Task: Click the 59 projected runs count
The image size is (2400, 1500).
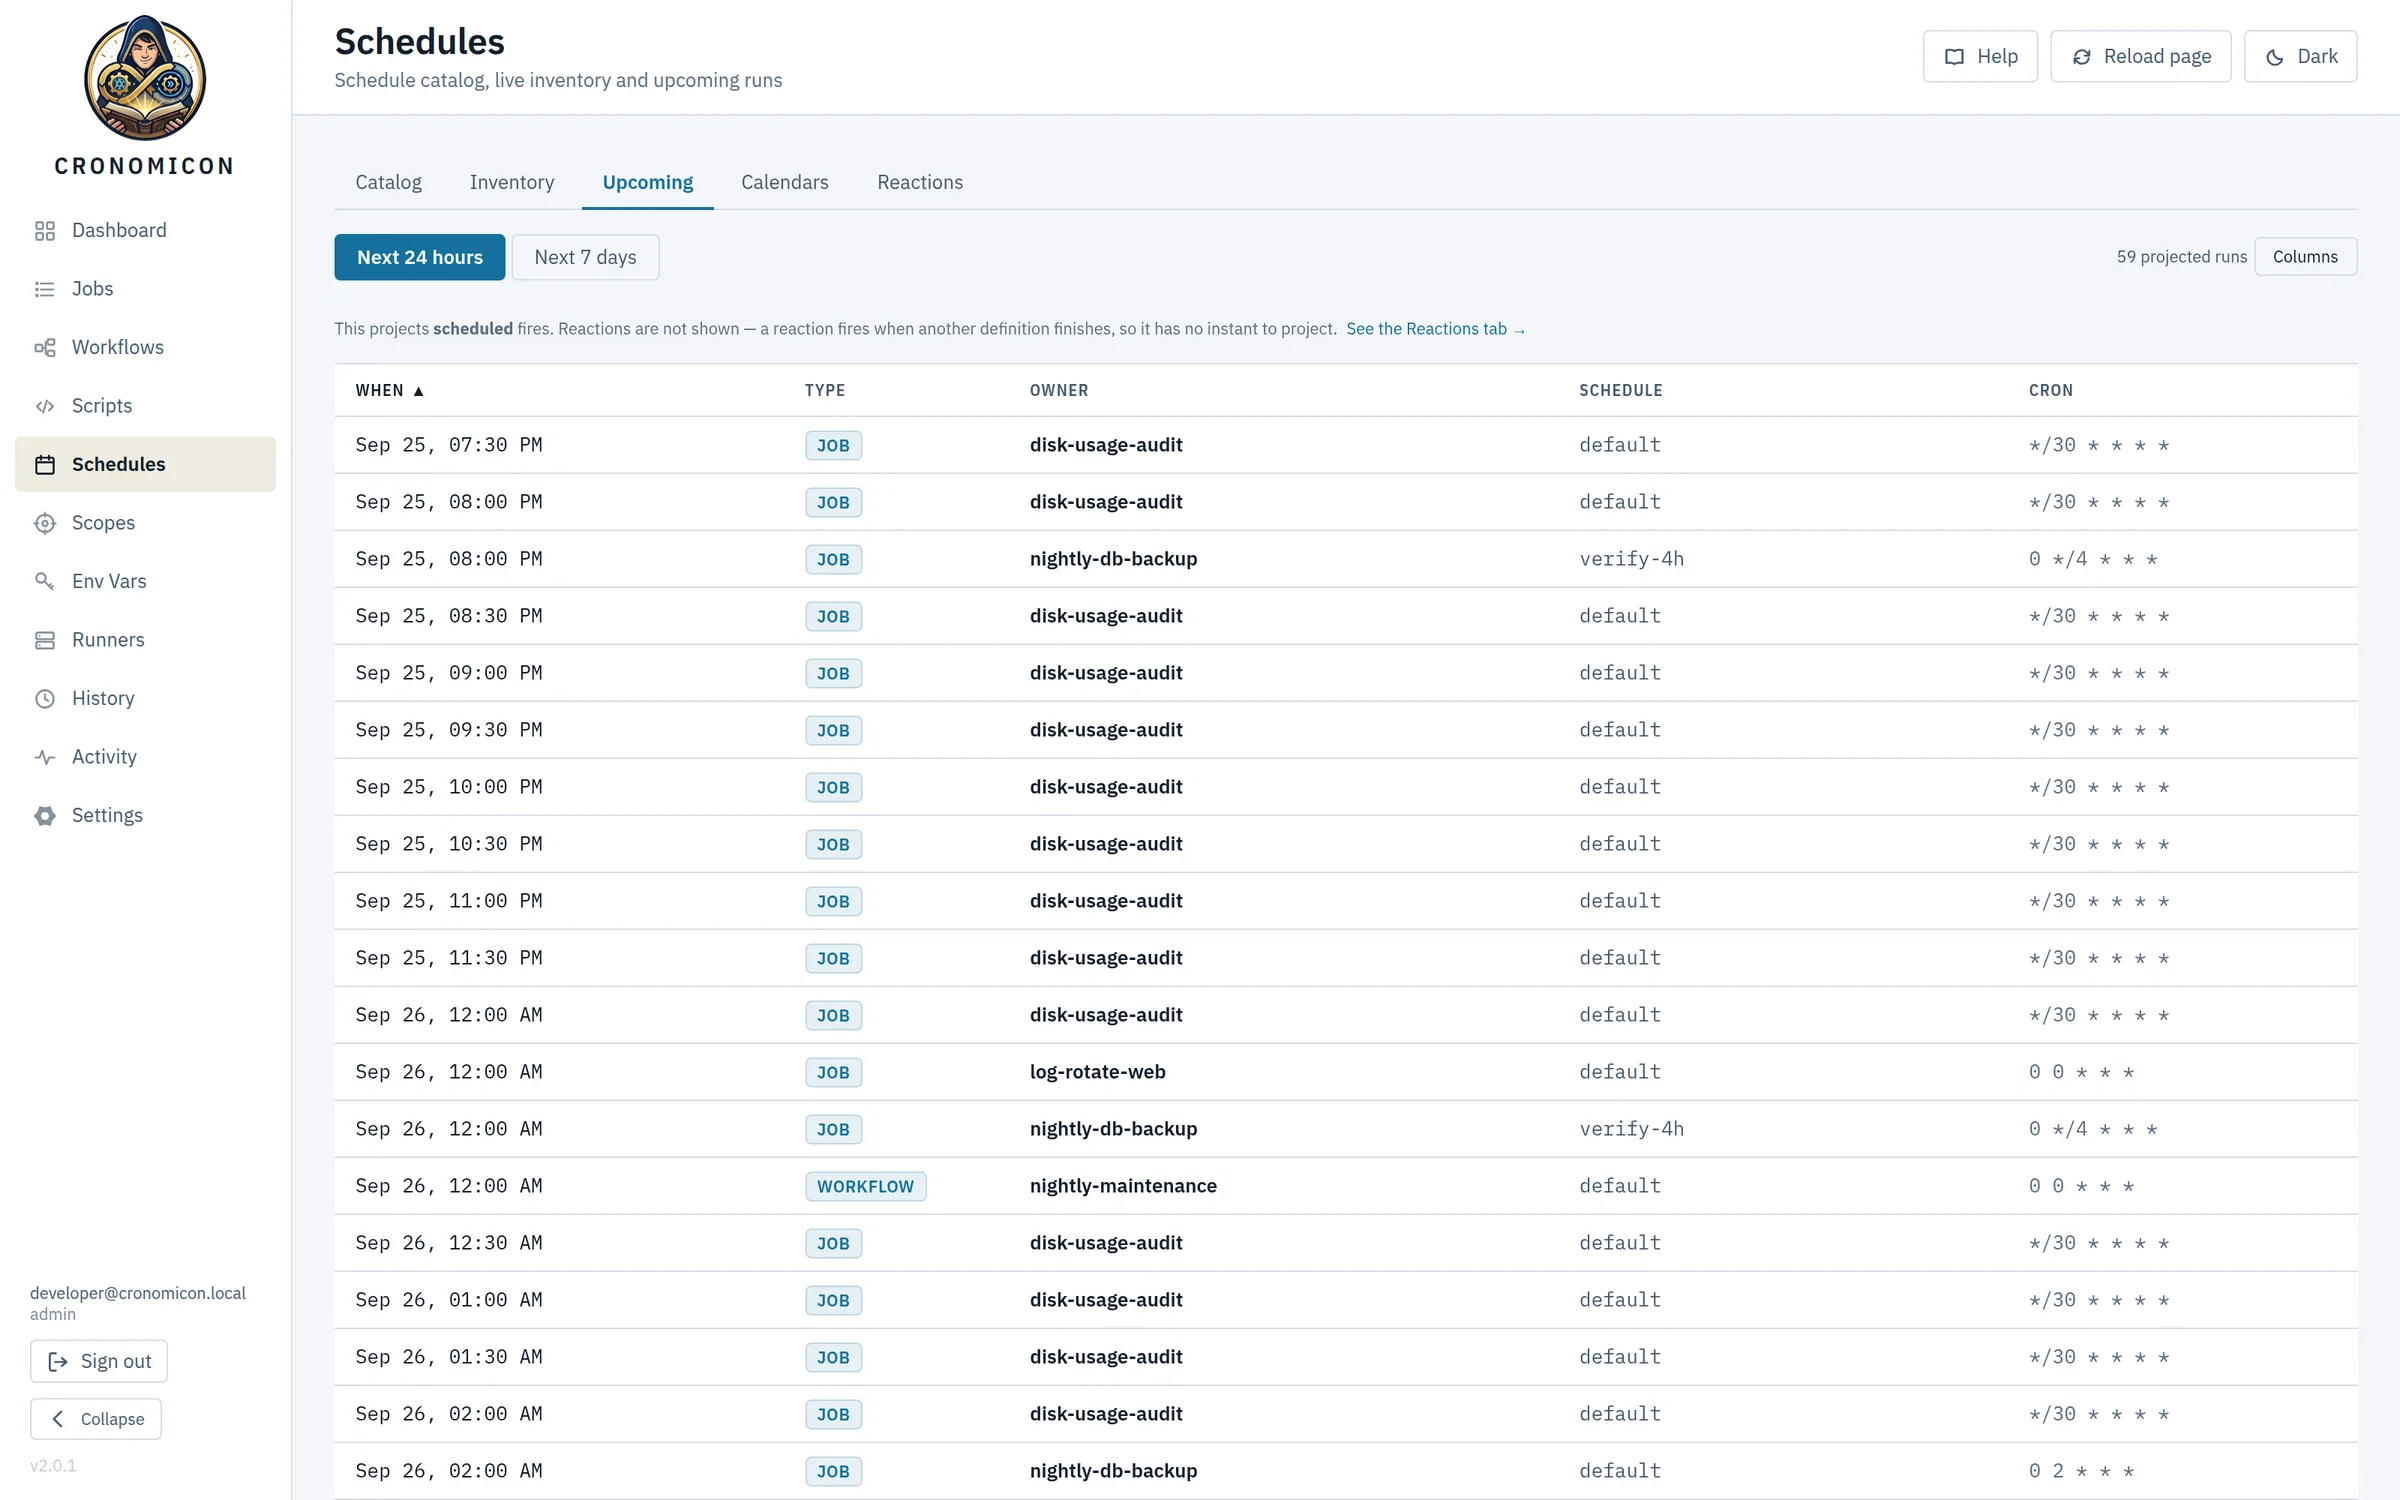Action: (2181, 257)
